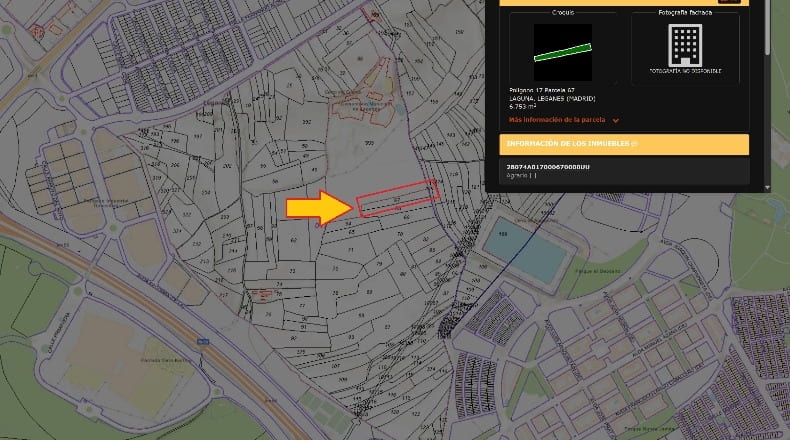Click parcel 300 on the map
Image resolution: width=790 pixels, height=440 pixels.
[x=369, y=143]
